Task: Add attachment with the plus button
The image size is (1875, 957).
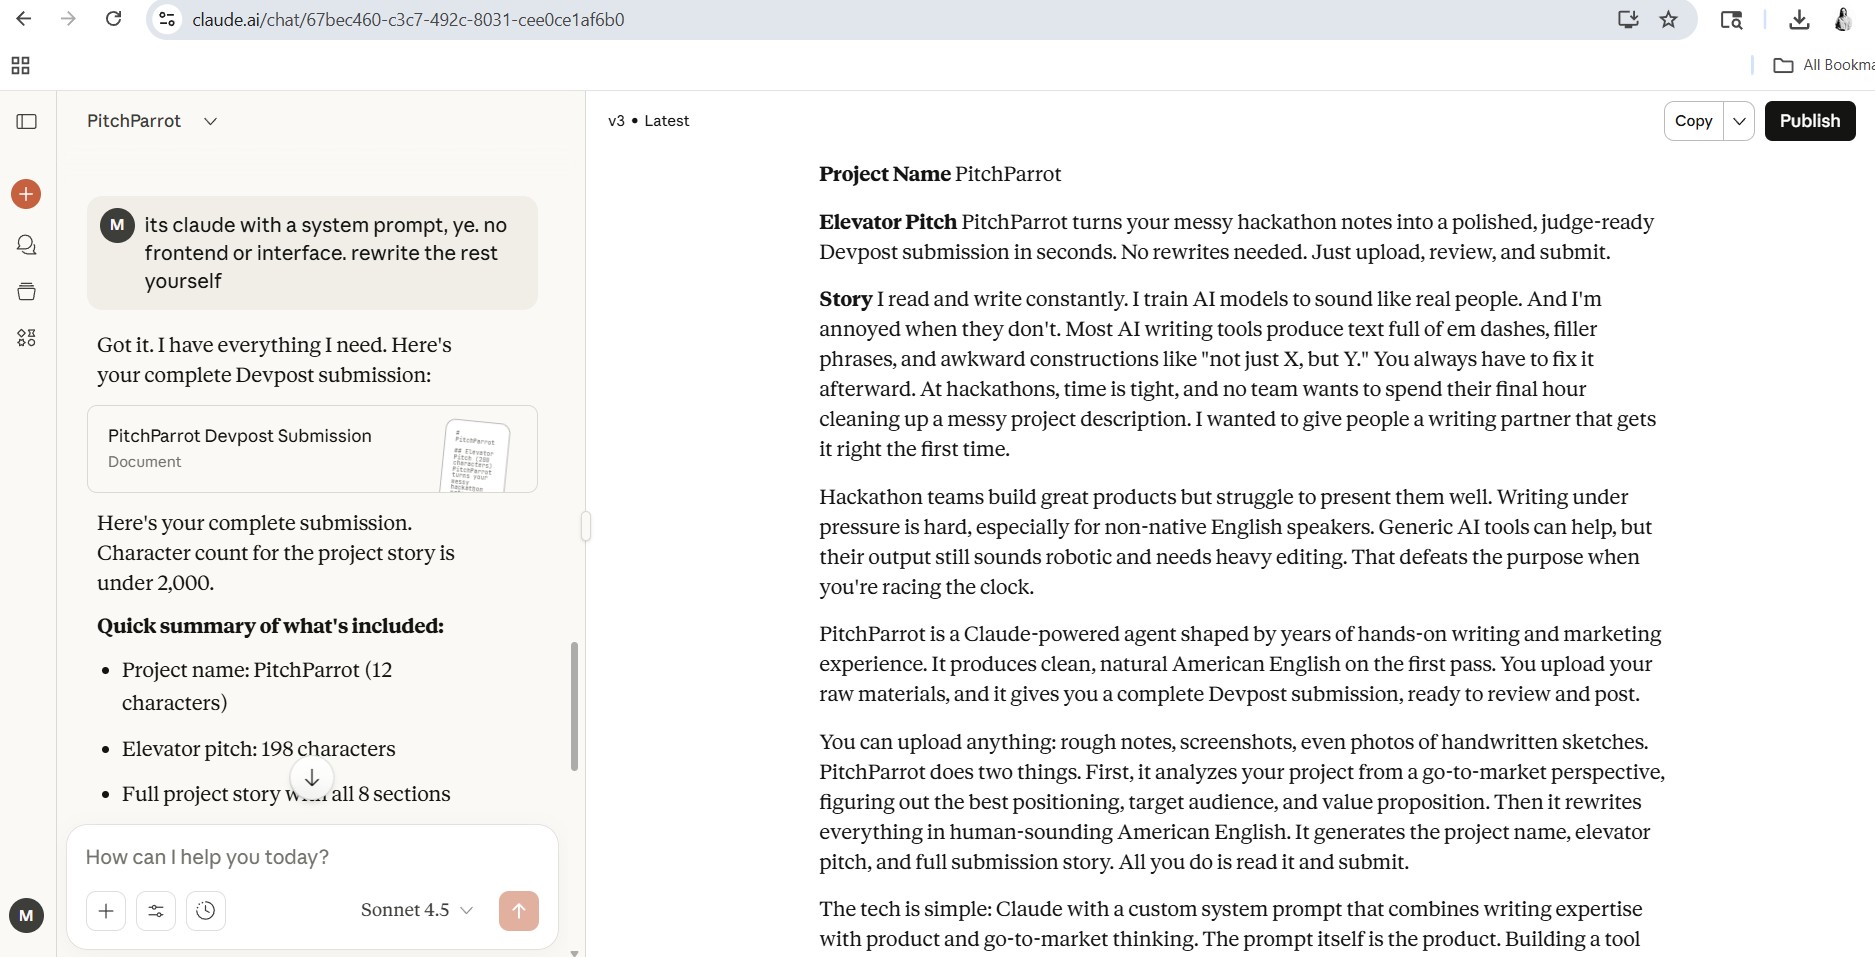Action: (106, 911)
